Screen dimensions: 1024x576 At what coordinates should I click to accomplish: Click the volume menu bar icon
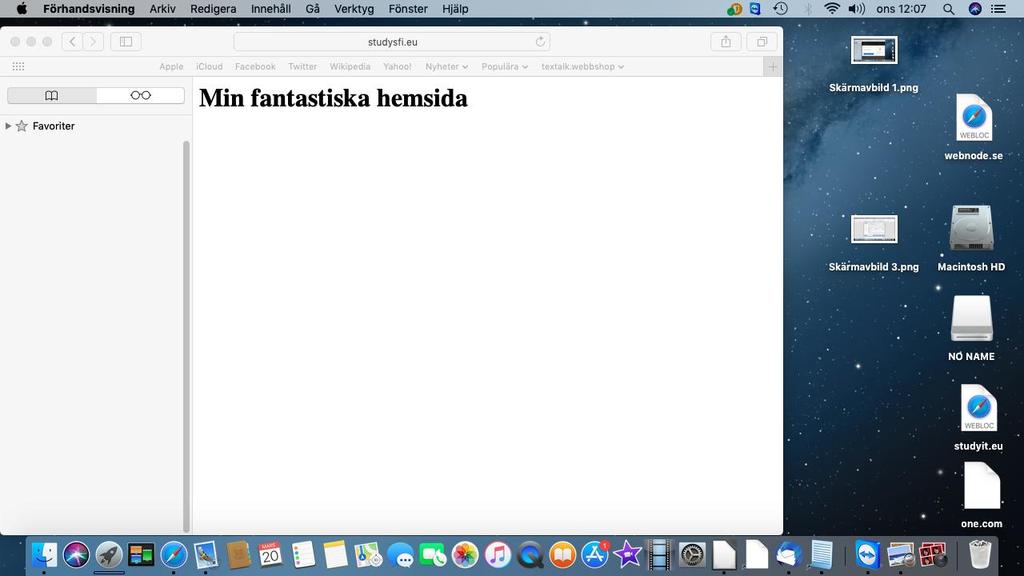pyautogui.click(x=856, y=8)
